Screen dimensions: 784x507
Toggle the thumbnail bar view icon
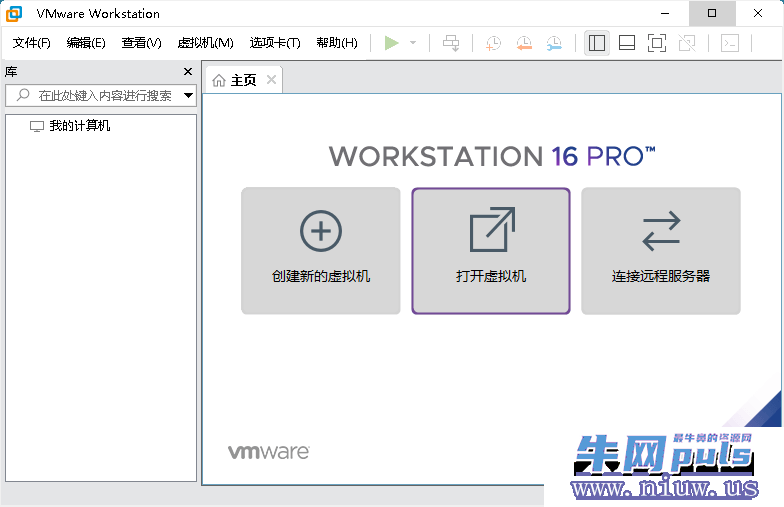pos(626,43)
